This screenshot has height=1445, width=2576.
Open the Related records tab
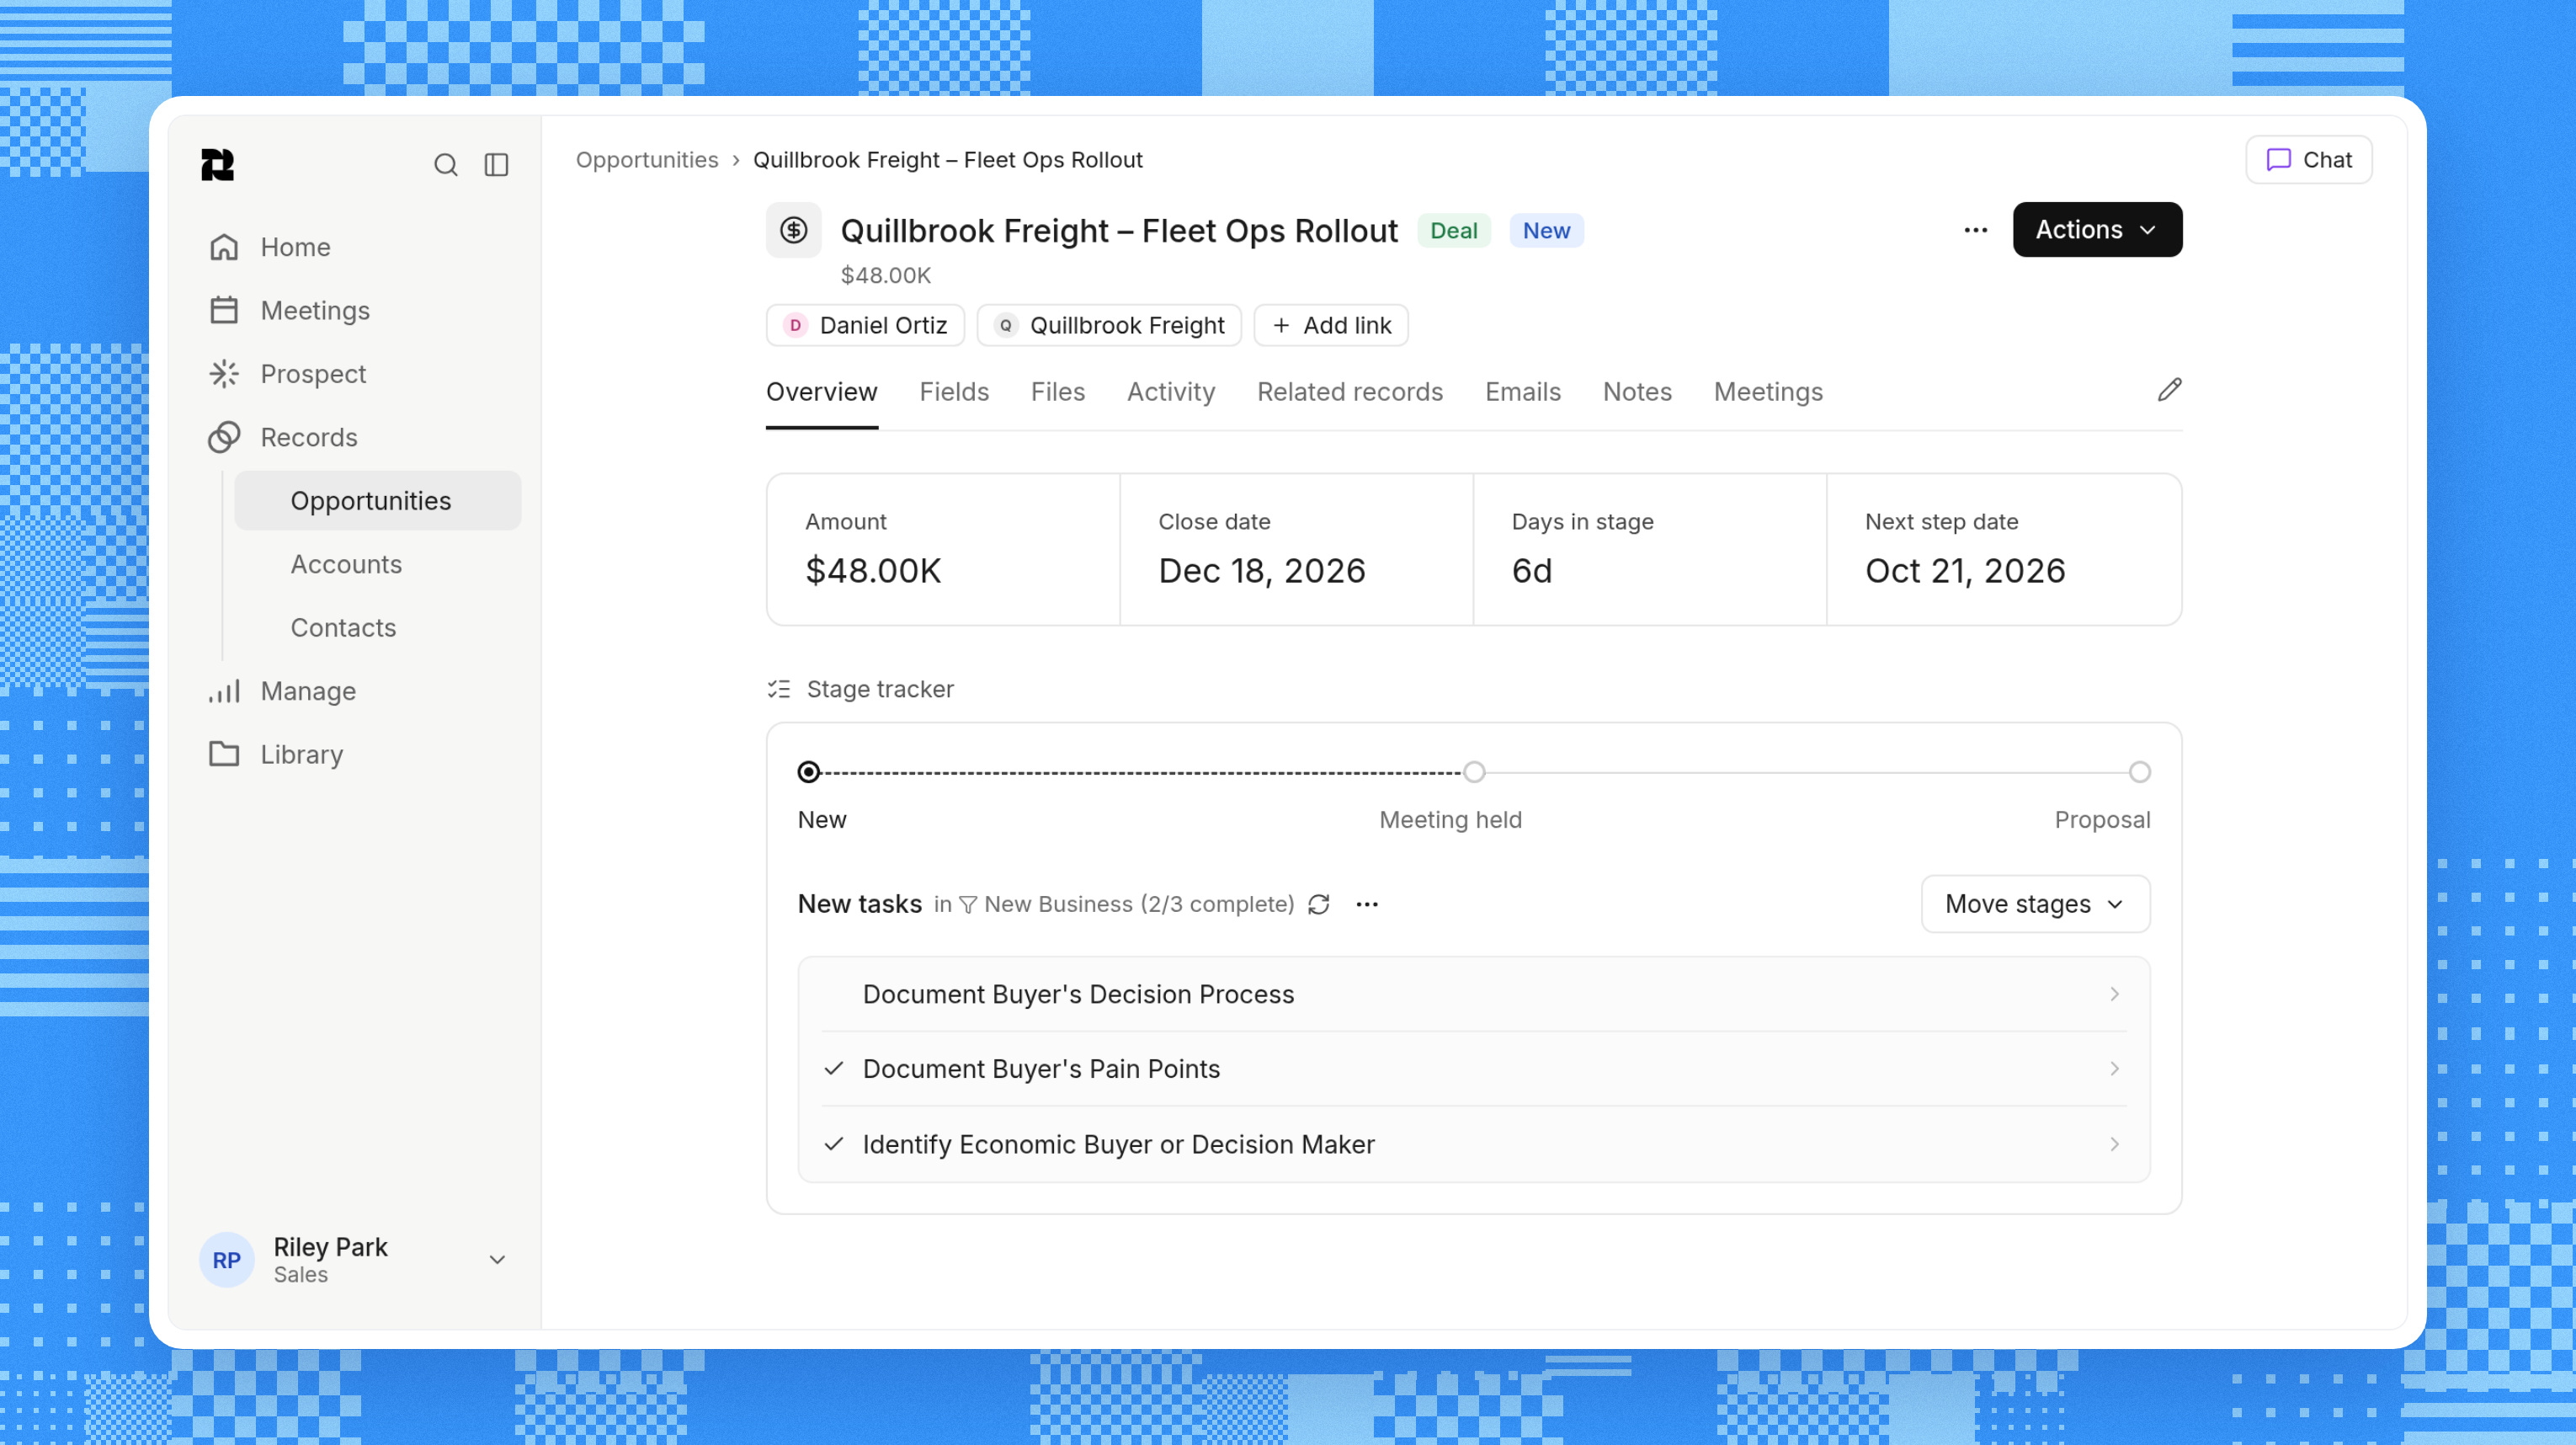click(1350, 392)
